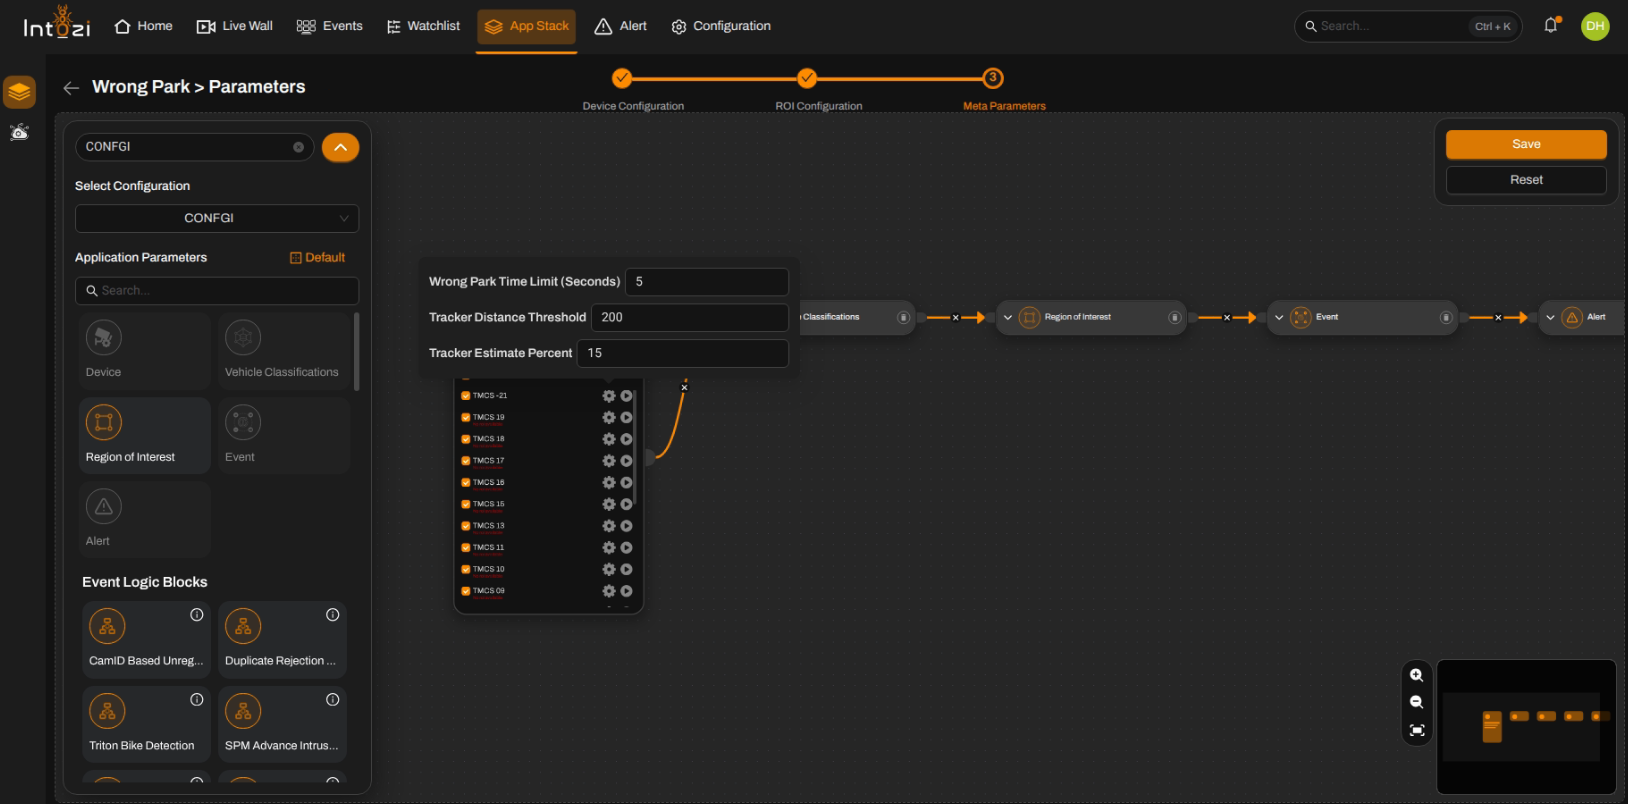This screenshot has height=804, width=1628.
Task: Uncheck the TMCS -21 camera checkbox
Action: pyautogui.click(x=465, y=396)
